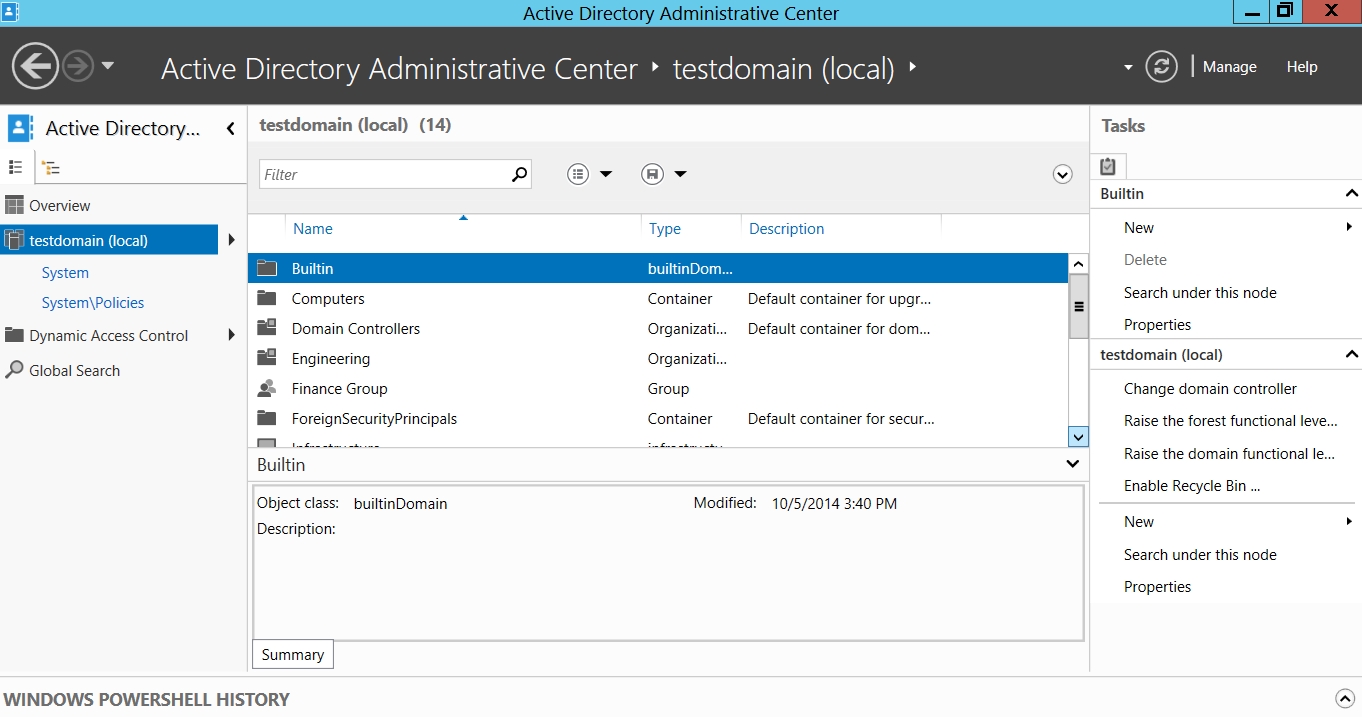Refresh the Administrative Center view
The width and height of the screenshot is (1362, 717).
1161,67
